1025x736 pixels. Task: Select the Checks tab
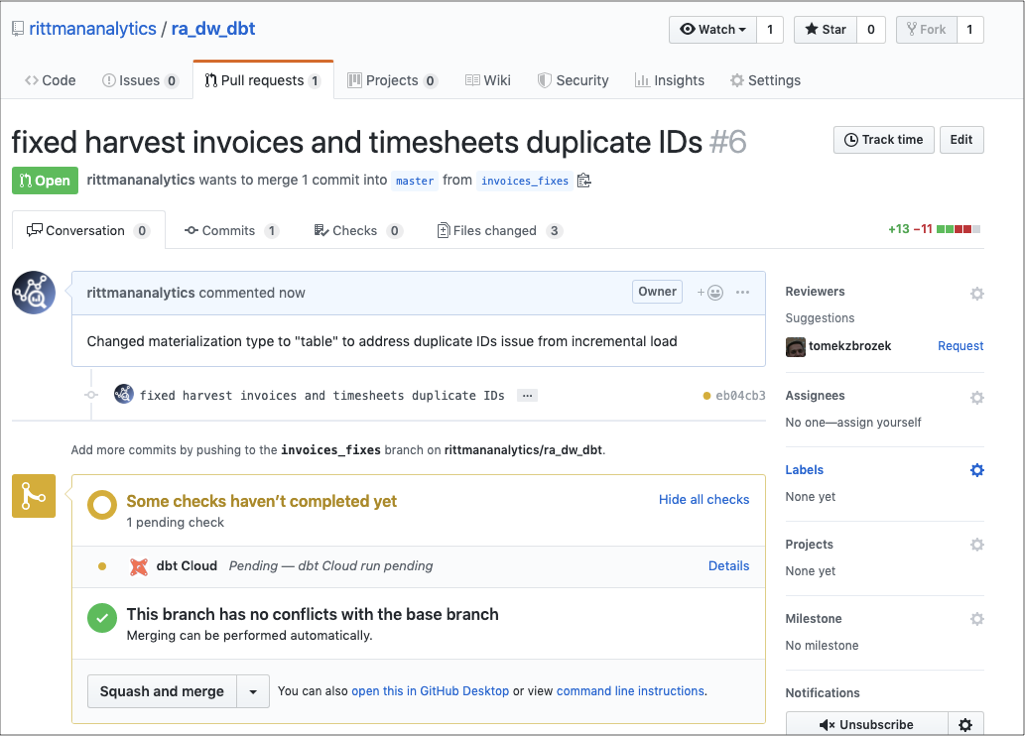point(358,231)
